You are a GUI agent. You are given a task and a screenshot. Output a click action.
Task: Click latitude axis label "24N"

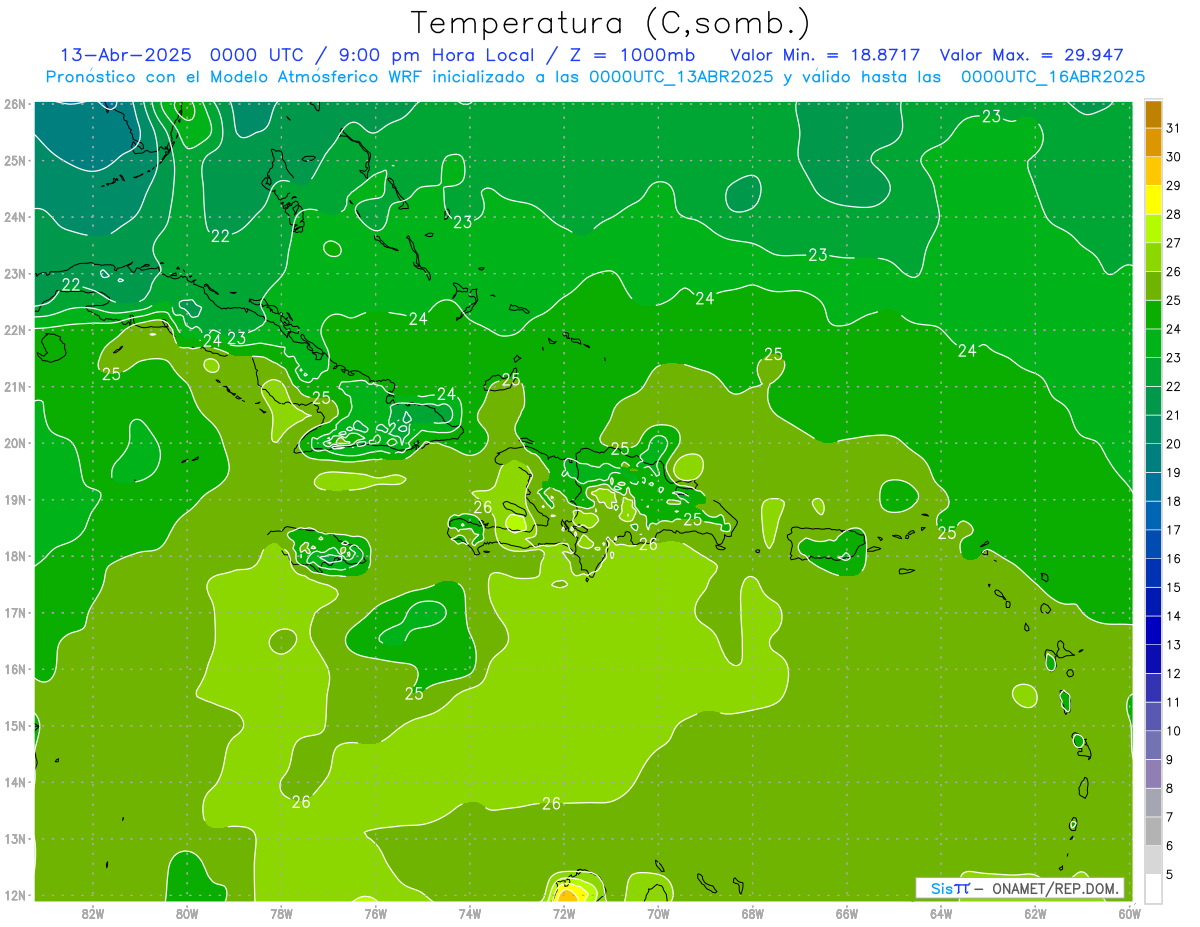15,217
